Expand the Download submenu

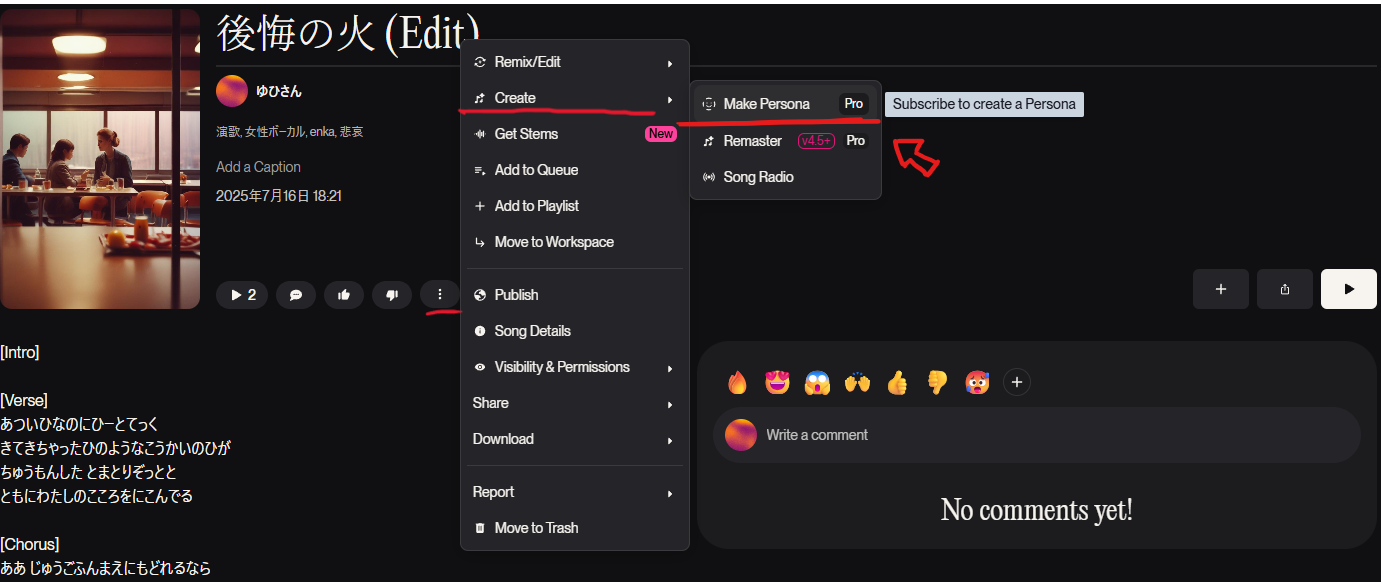point(575,439)
